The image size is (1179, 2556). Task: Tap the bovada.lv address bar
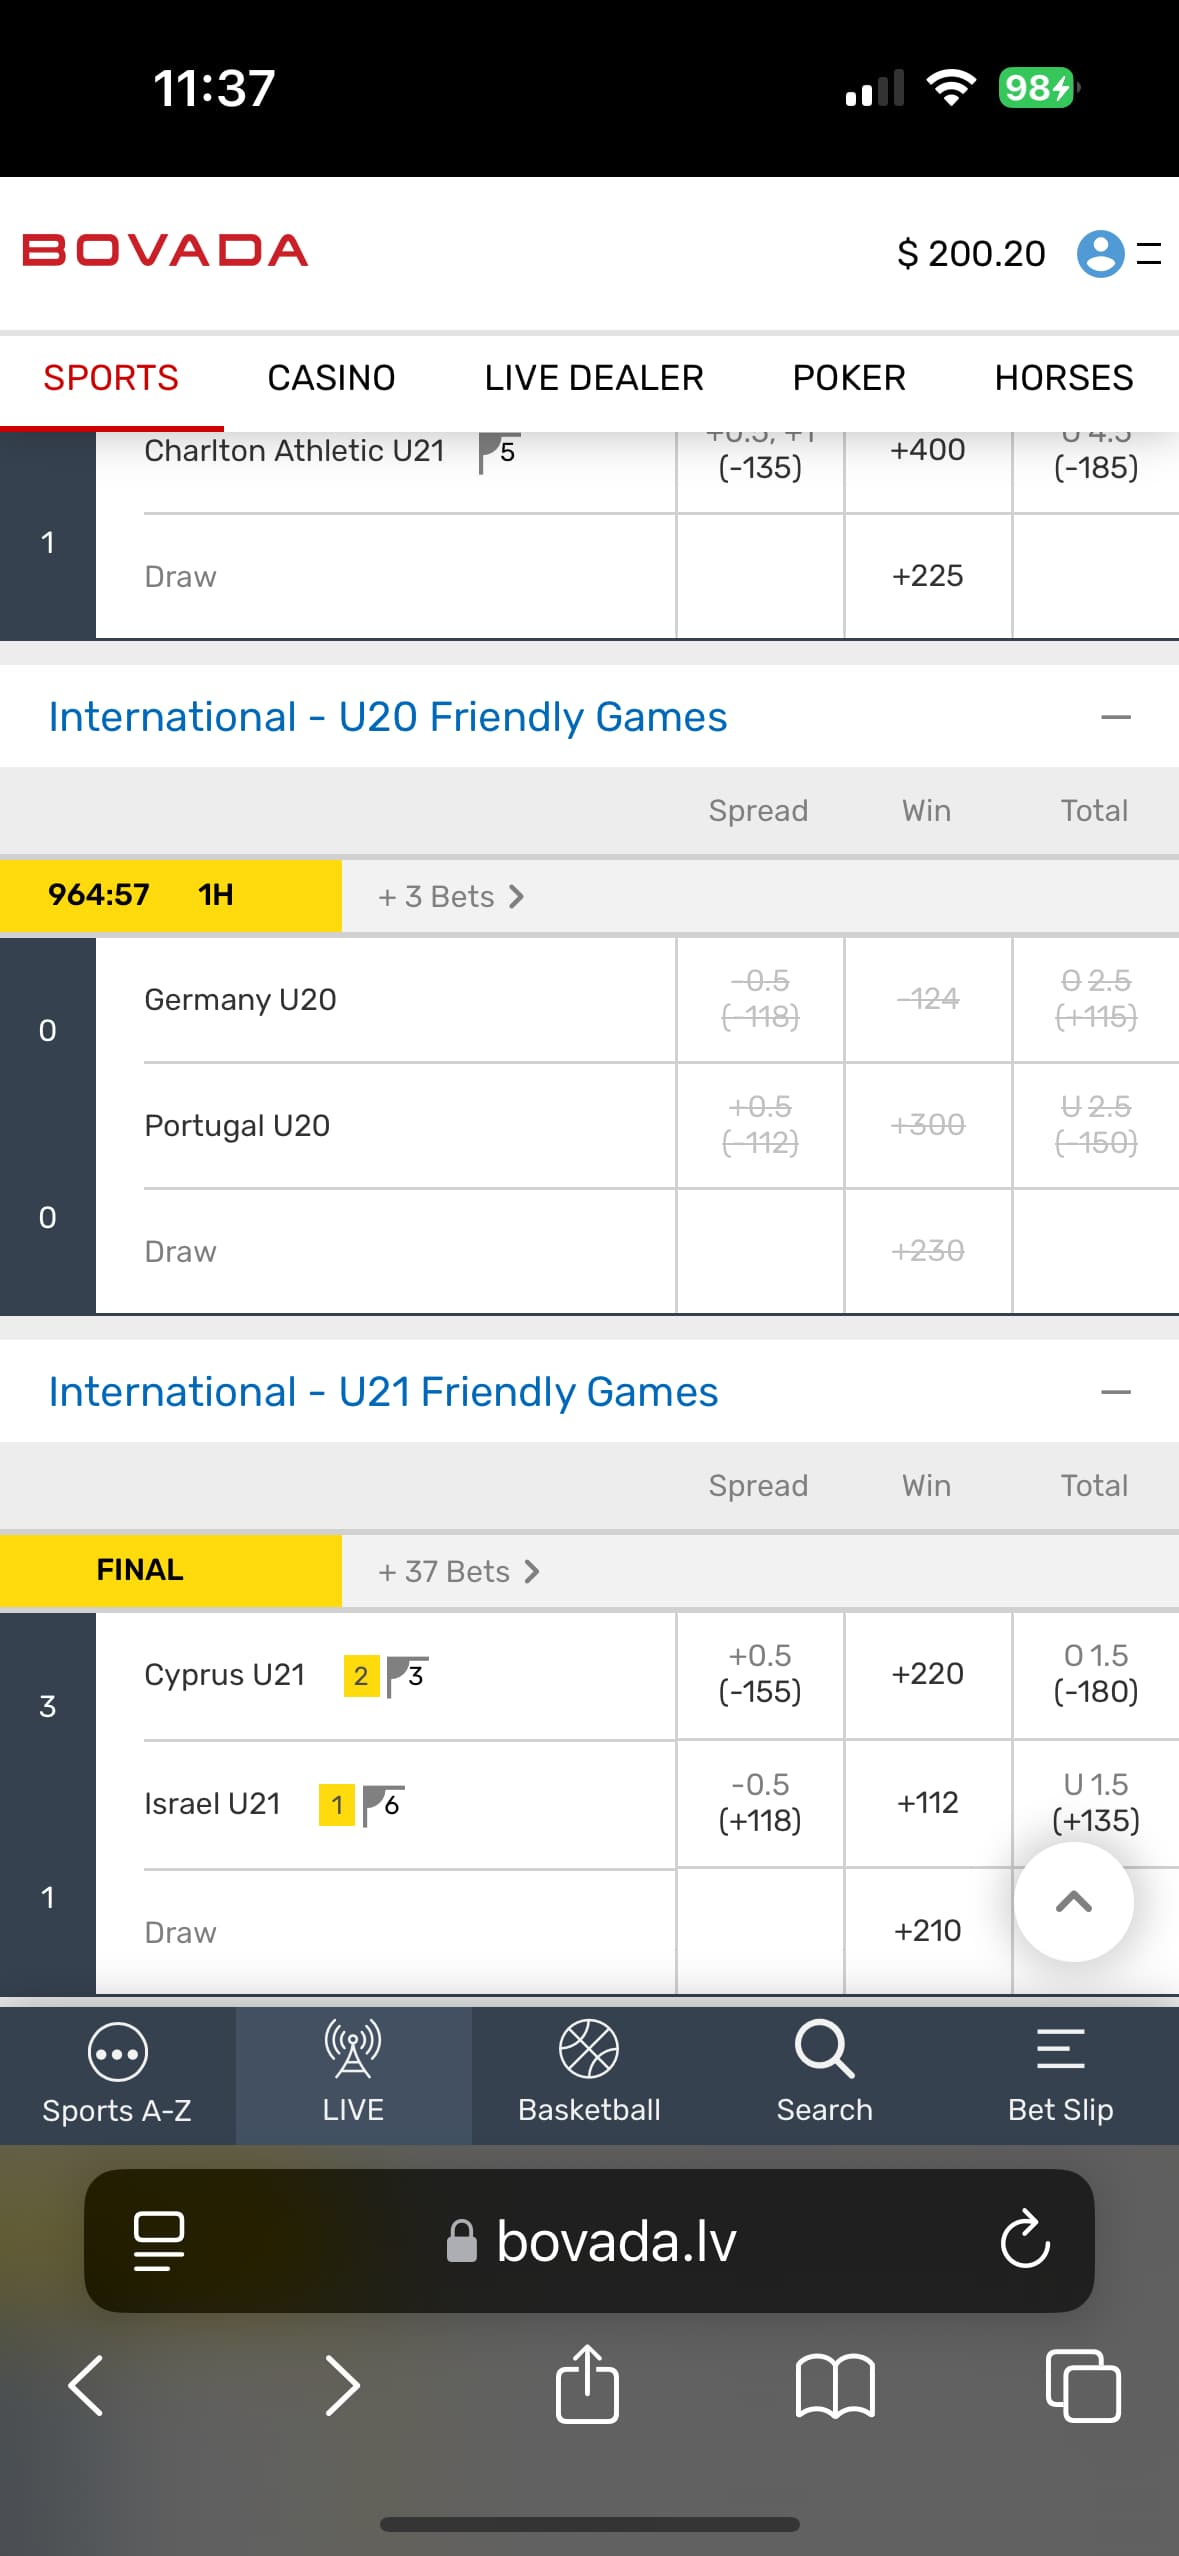point(615,2241)
